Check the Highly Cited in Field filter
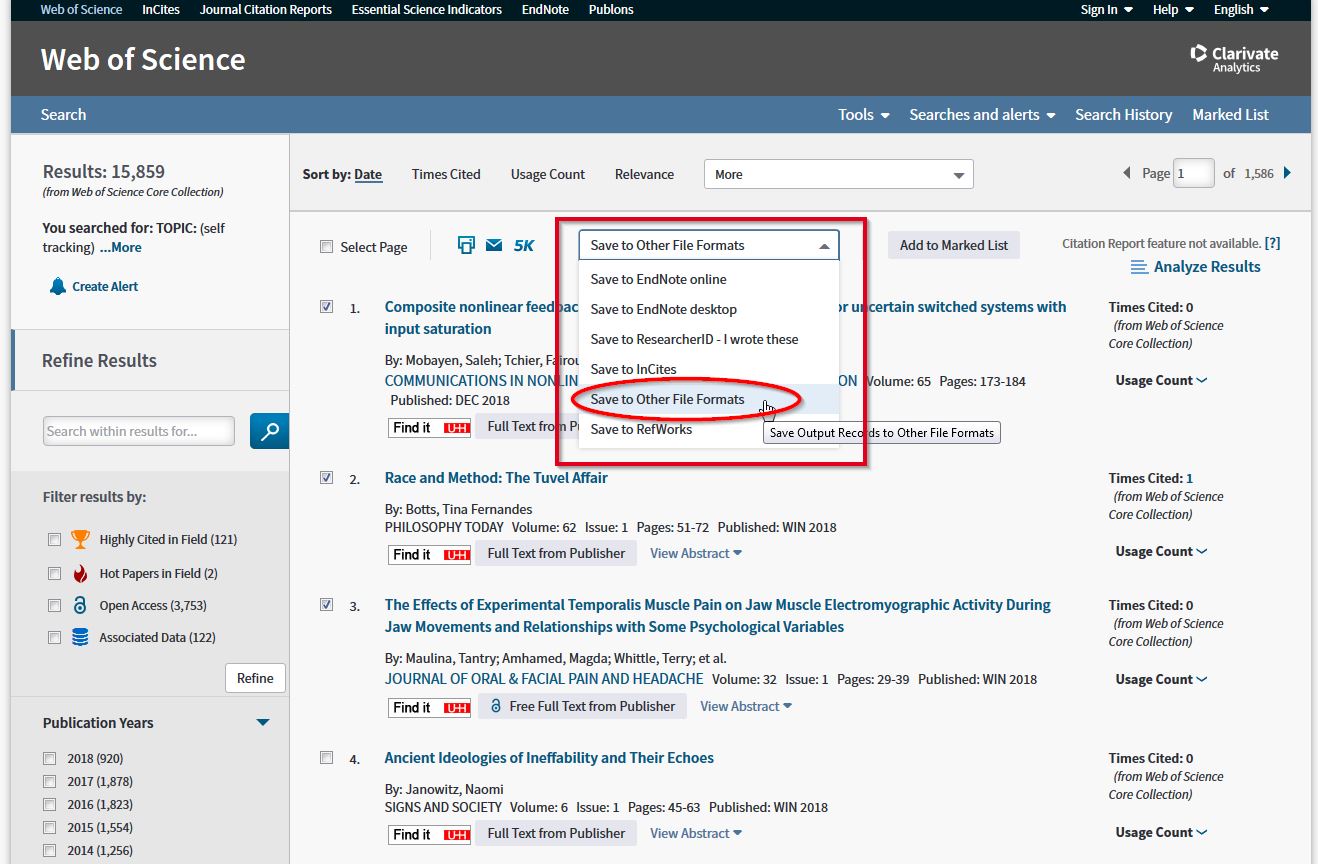Screen dimensions: 1318x864 tap(54, 540)
